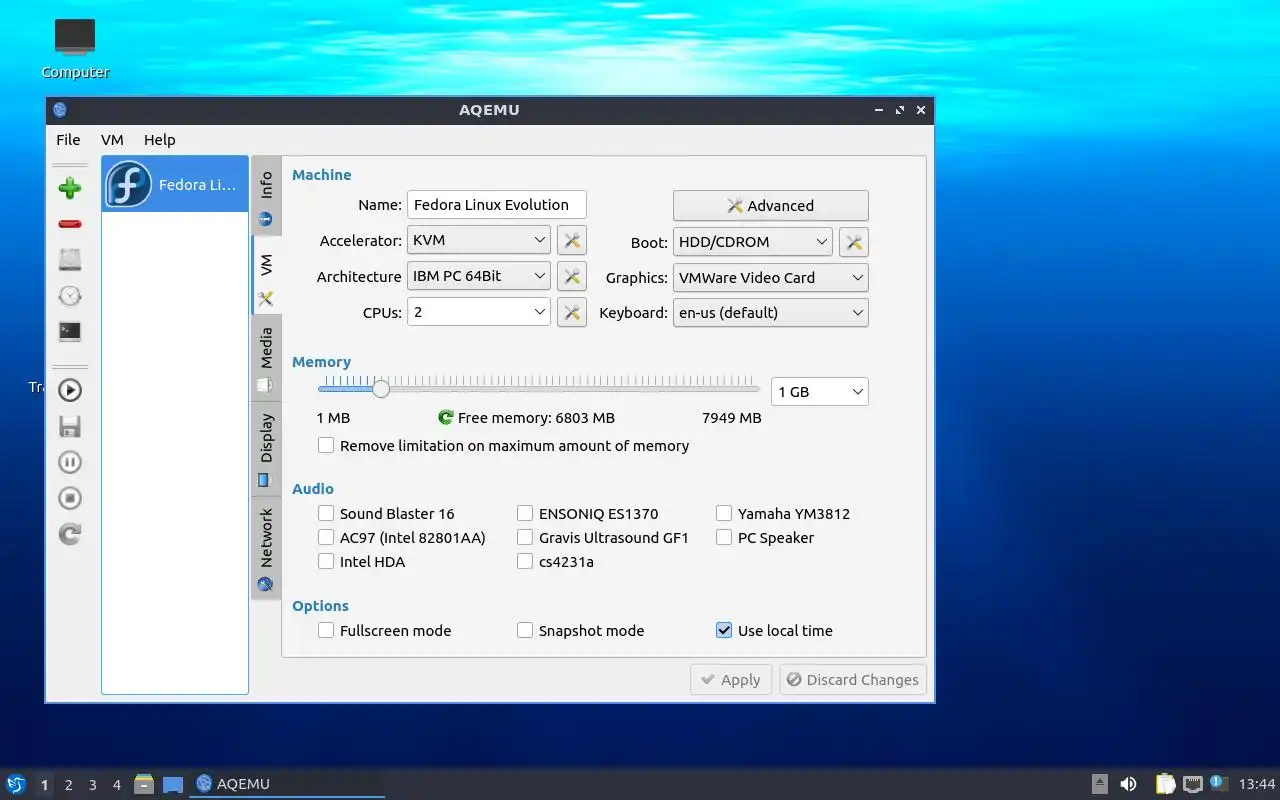1280x800 pixels.
Task: Open the Graphics VMWare Video Card dropdown
Action: tap(771, 278)
